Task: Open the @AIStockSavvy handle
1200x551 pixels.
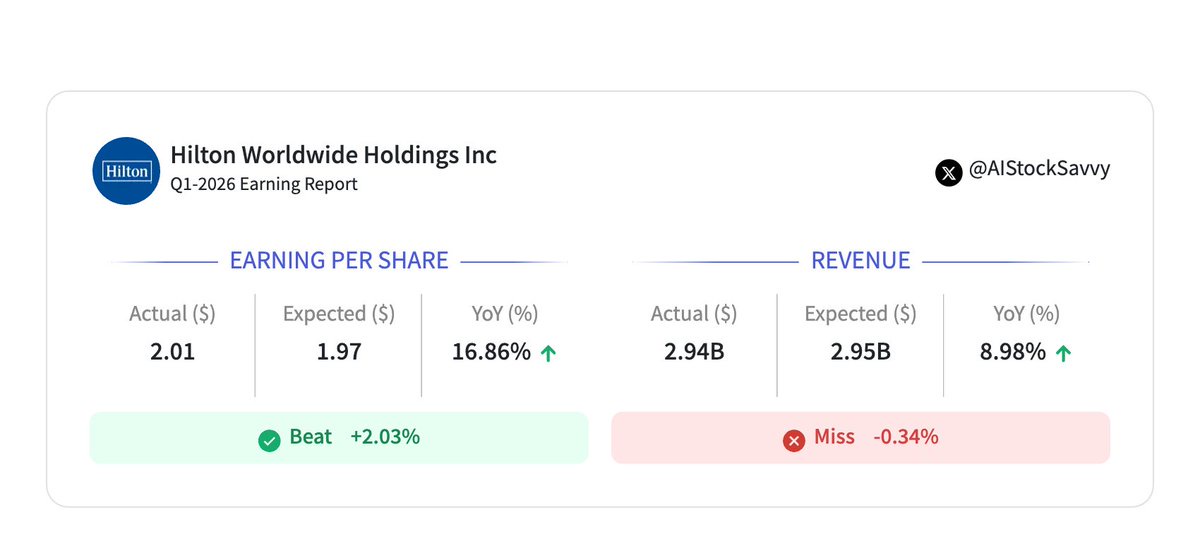Action: [1039, 170]
